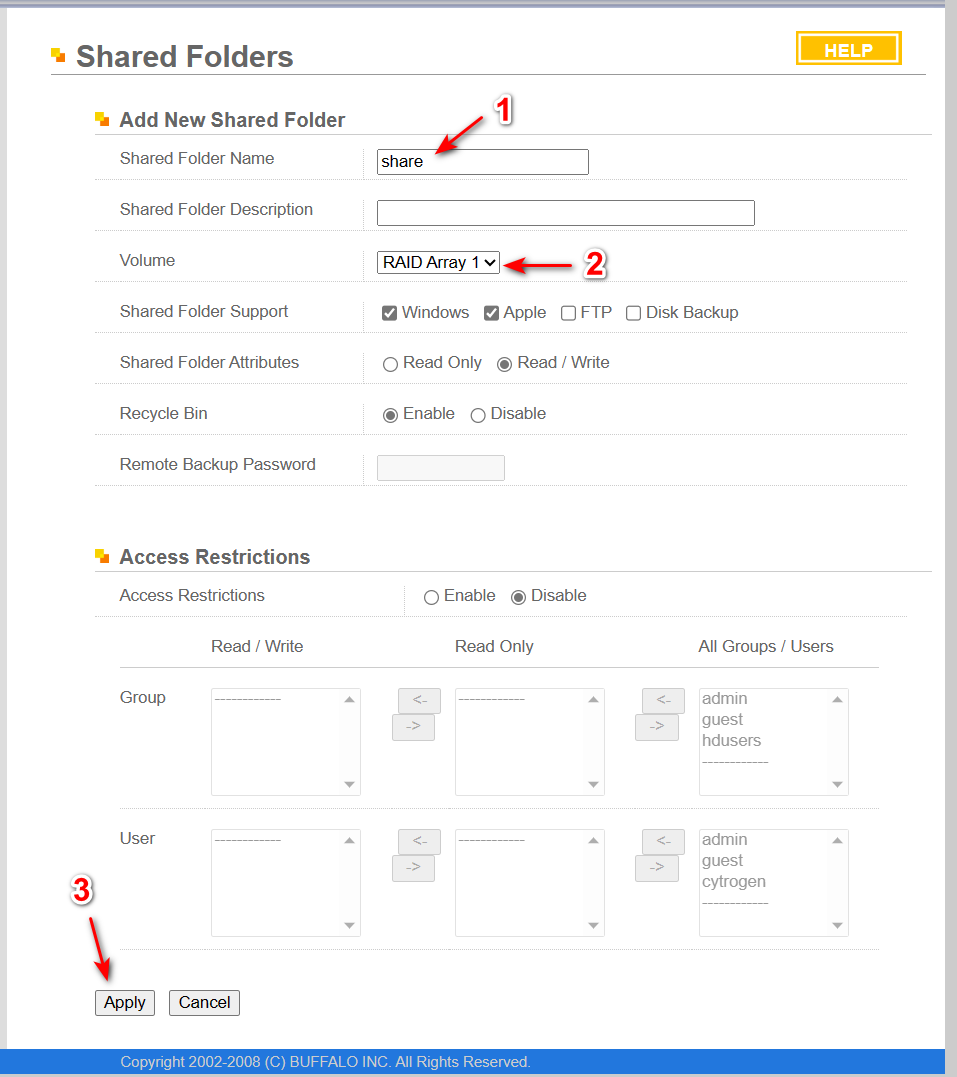Viewport: 957px width, 1077px height.
Task: Select Read Only shared folder attribute
Action: pos(390,363)
